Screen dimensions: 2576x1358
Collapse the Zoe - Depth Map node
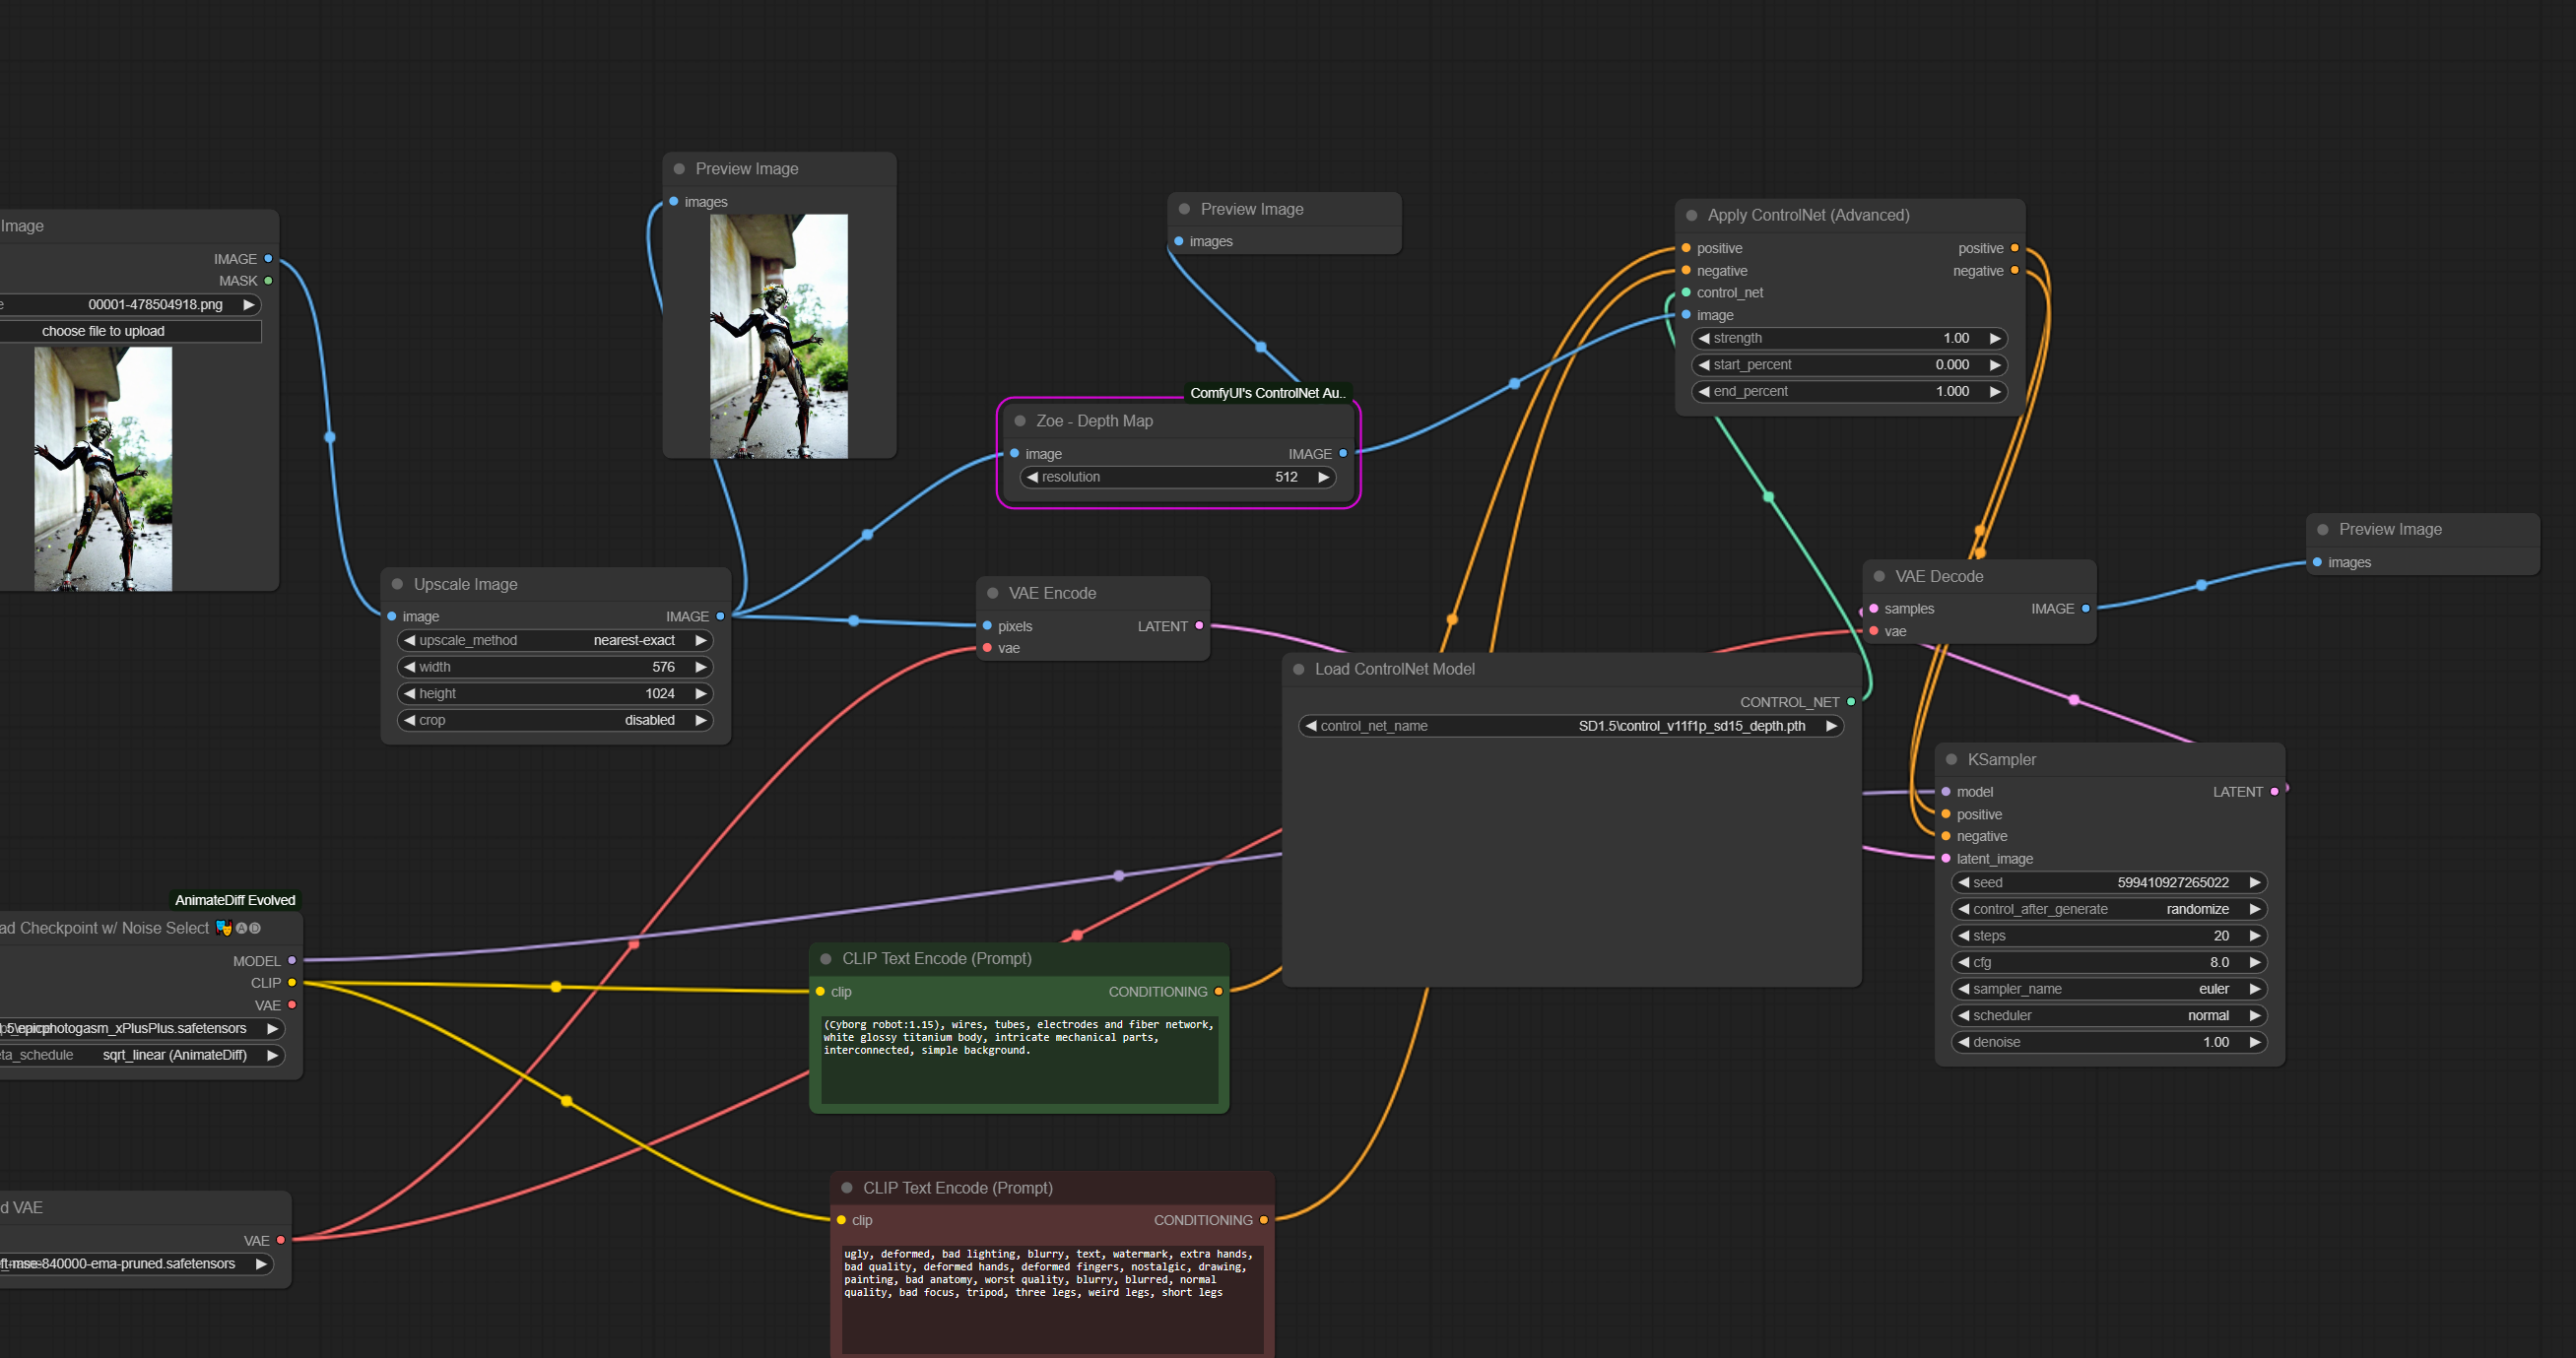click(x=1020, y=421)
